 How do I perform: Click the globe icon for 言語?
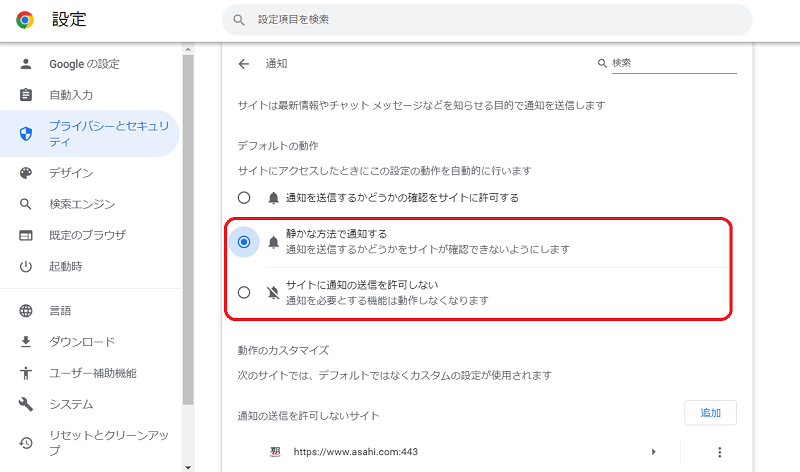click(27, 311)
